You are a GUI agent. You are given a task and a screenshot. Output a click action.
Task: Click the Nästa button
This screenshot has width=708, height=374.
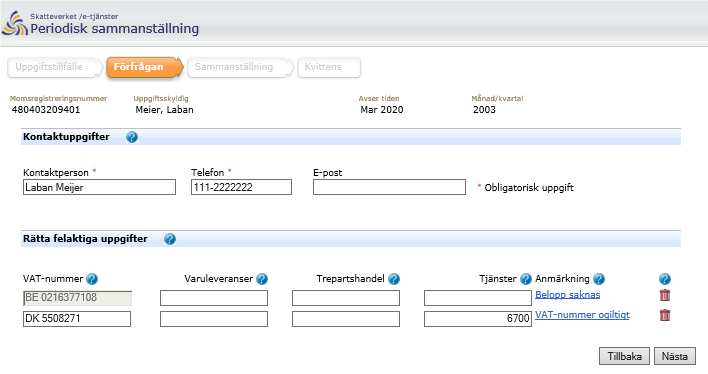675,356
